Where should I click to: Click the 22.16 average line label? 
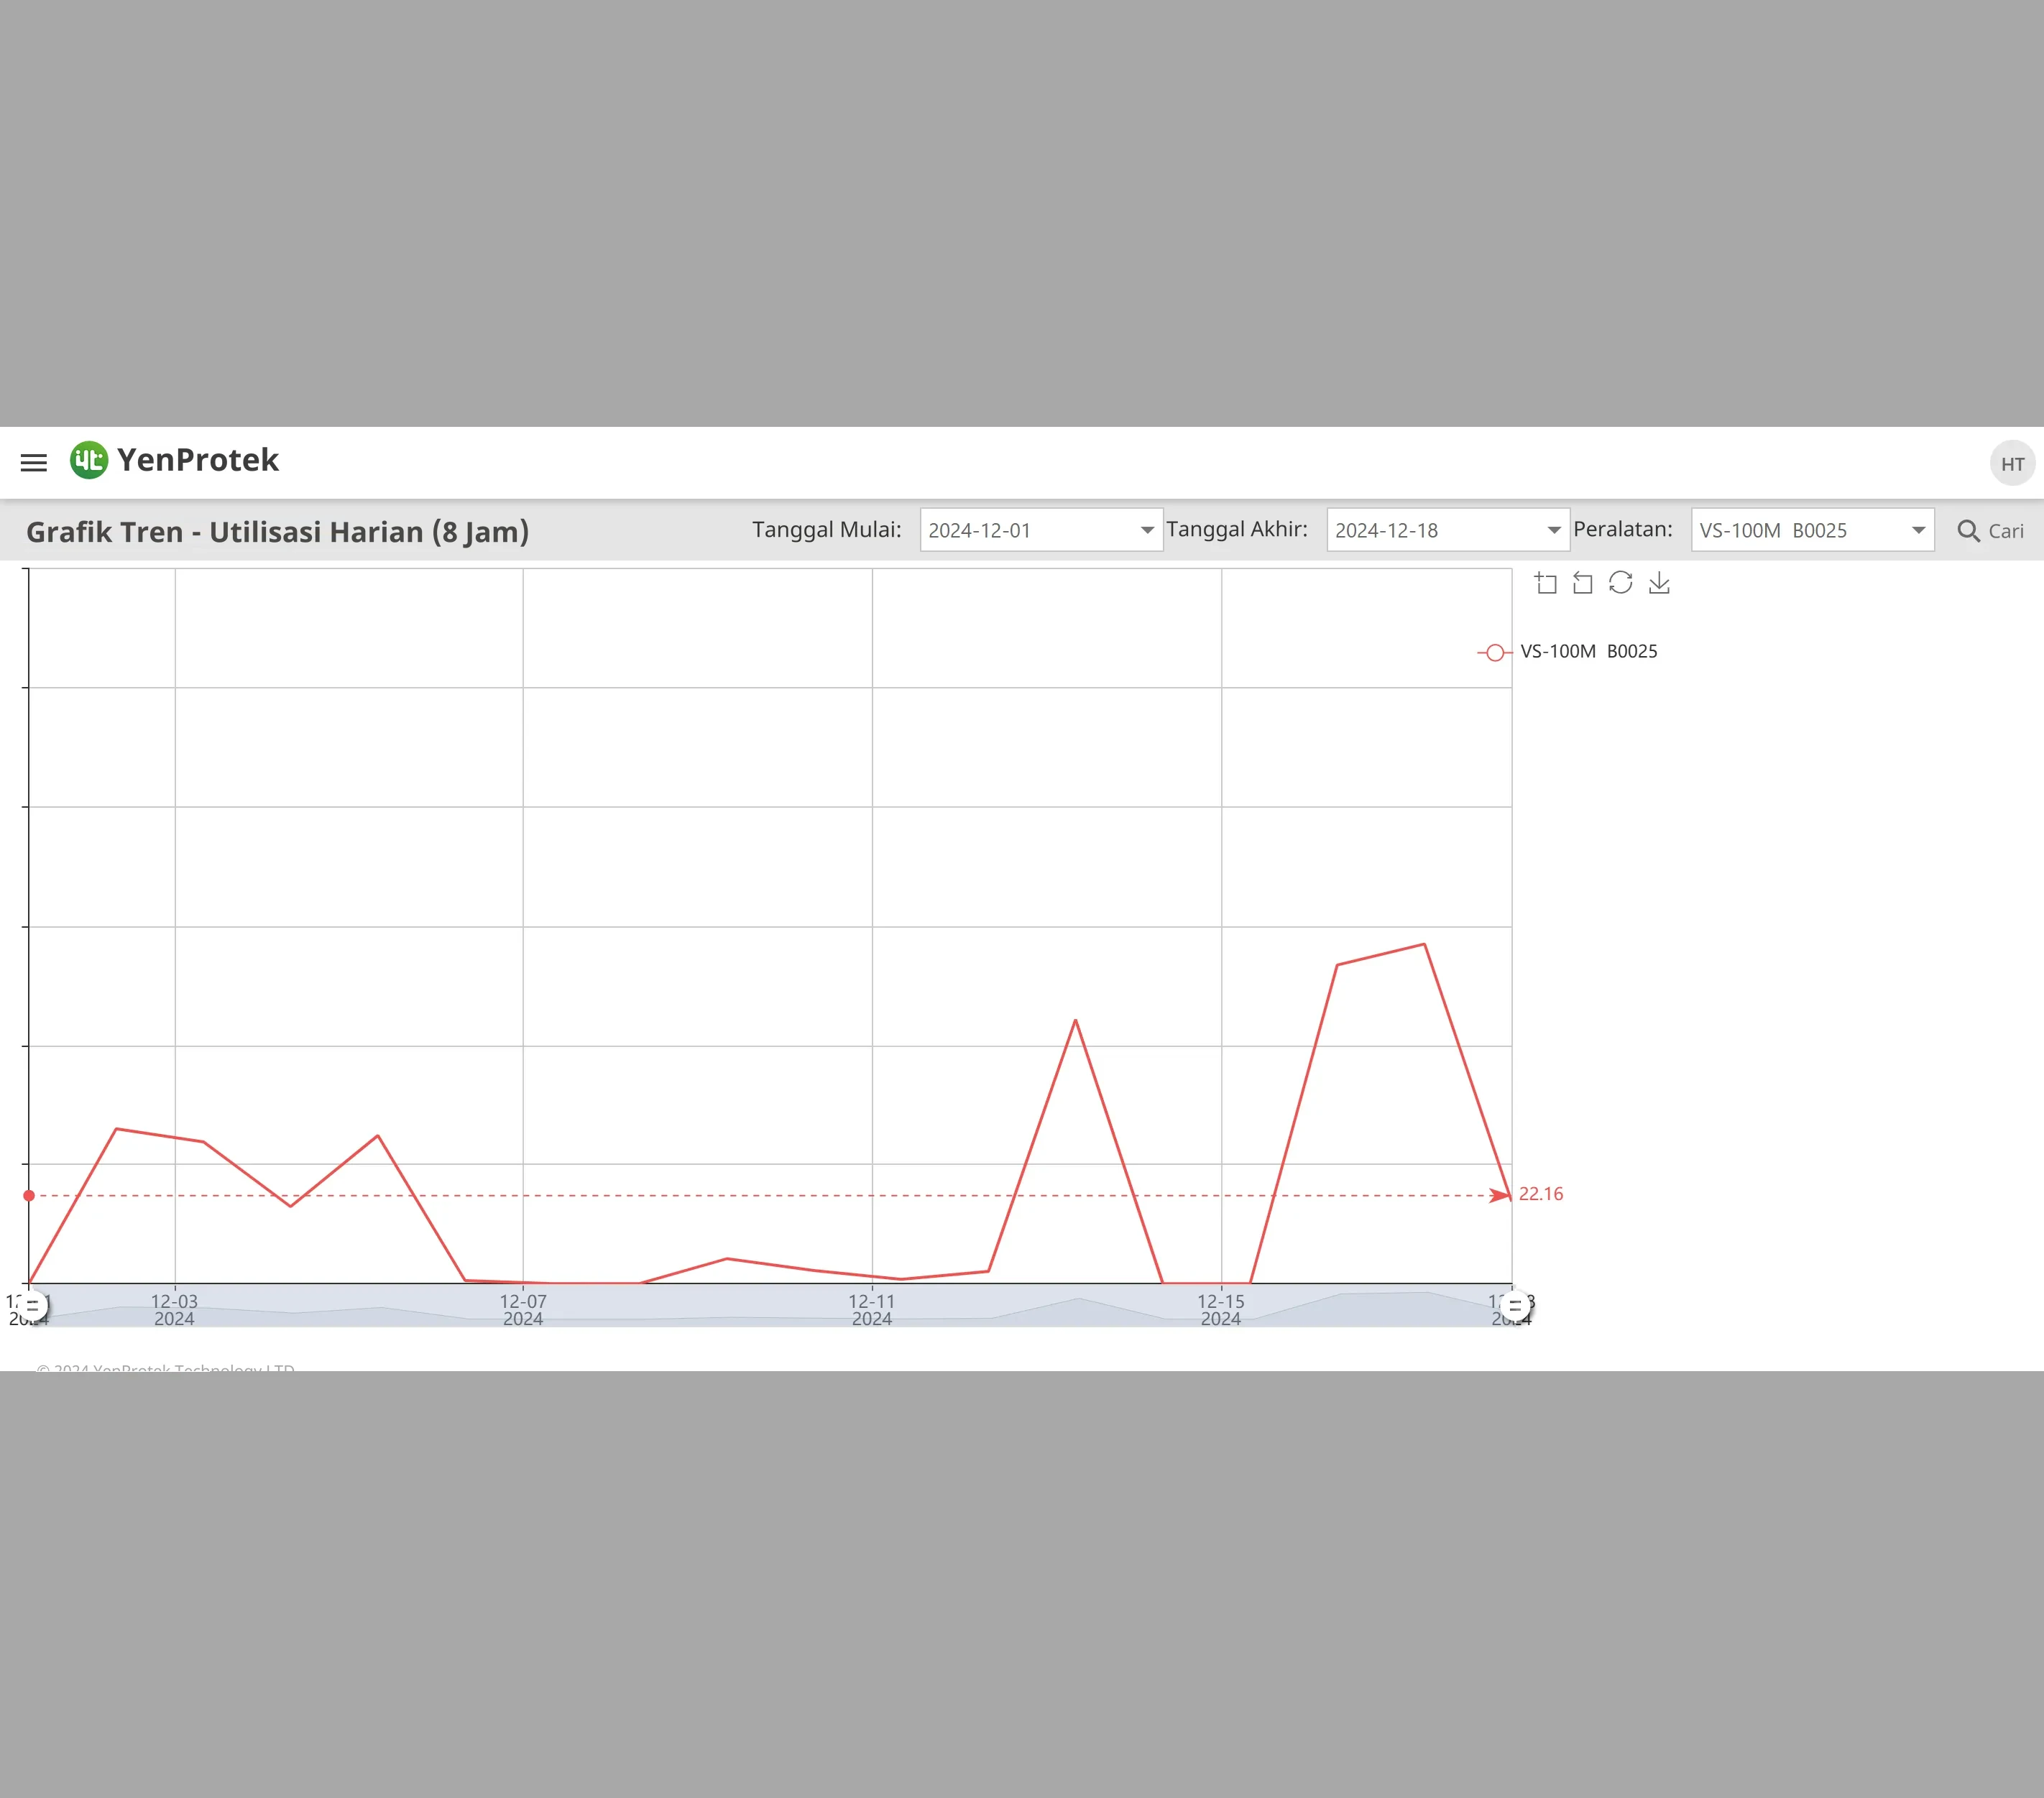1540,1194
